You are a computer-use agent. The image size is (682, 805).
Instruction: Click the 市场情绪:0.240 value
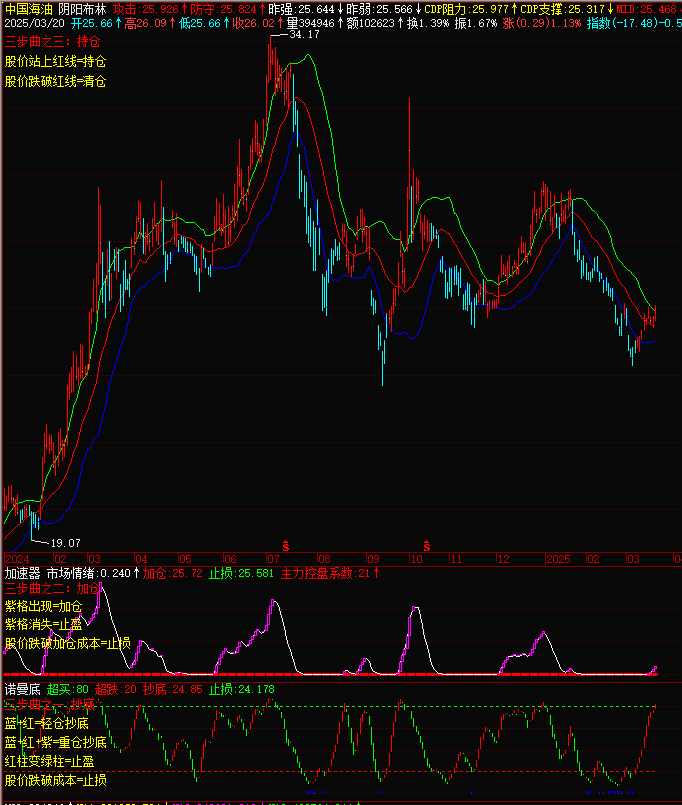click(89, 573)
